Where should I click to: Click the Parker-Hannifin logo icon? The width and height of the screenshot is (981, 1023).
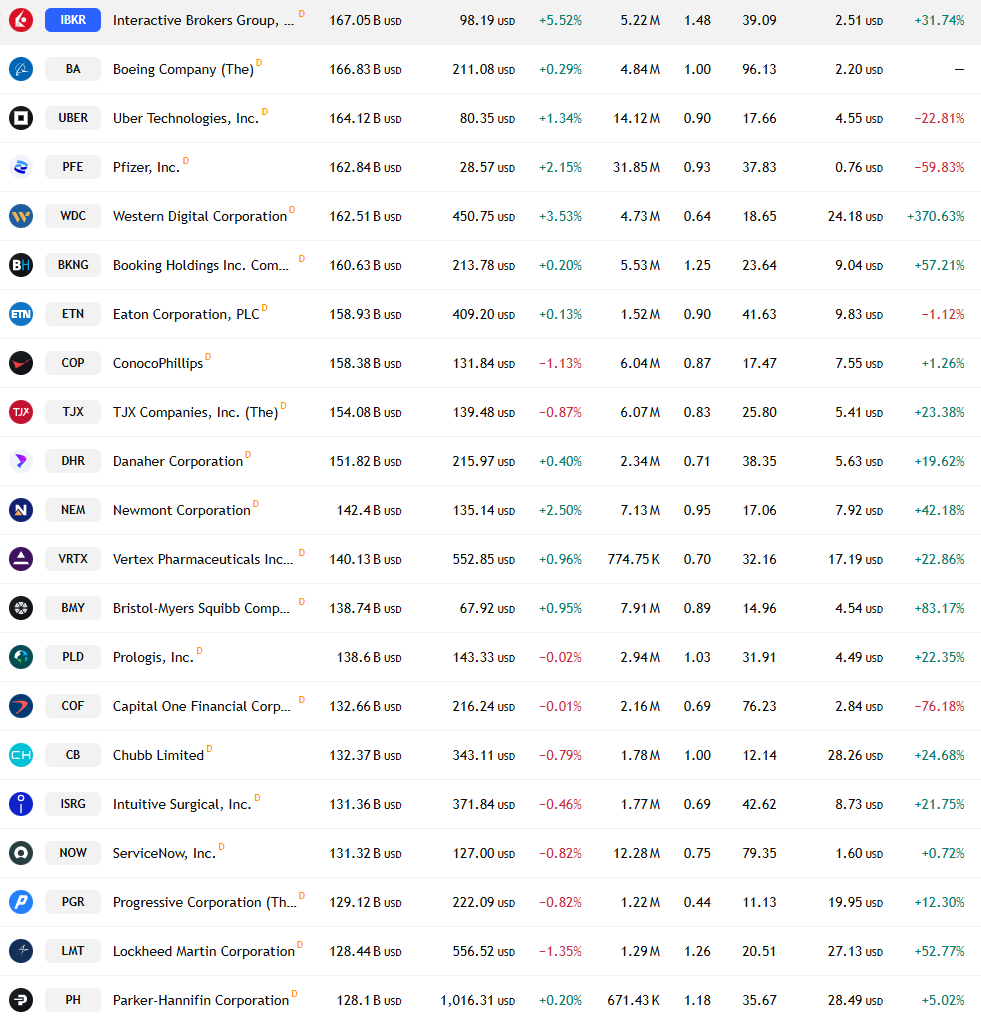coord(21,1000)
